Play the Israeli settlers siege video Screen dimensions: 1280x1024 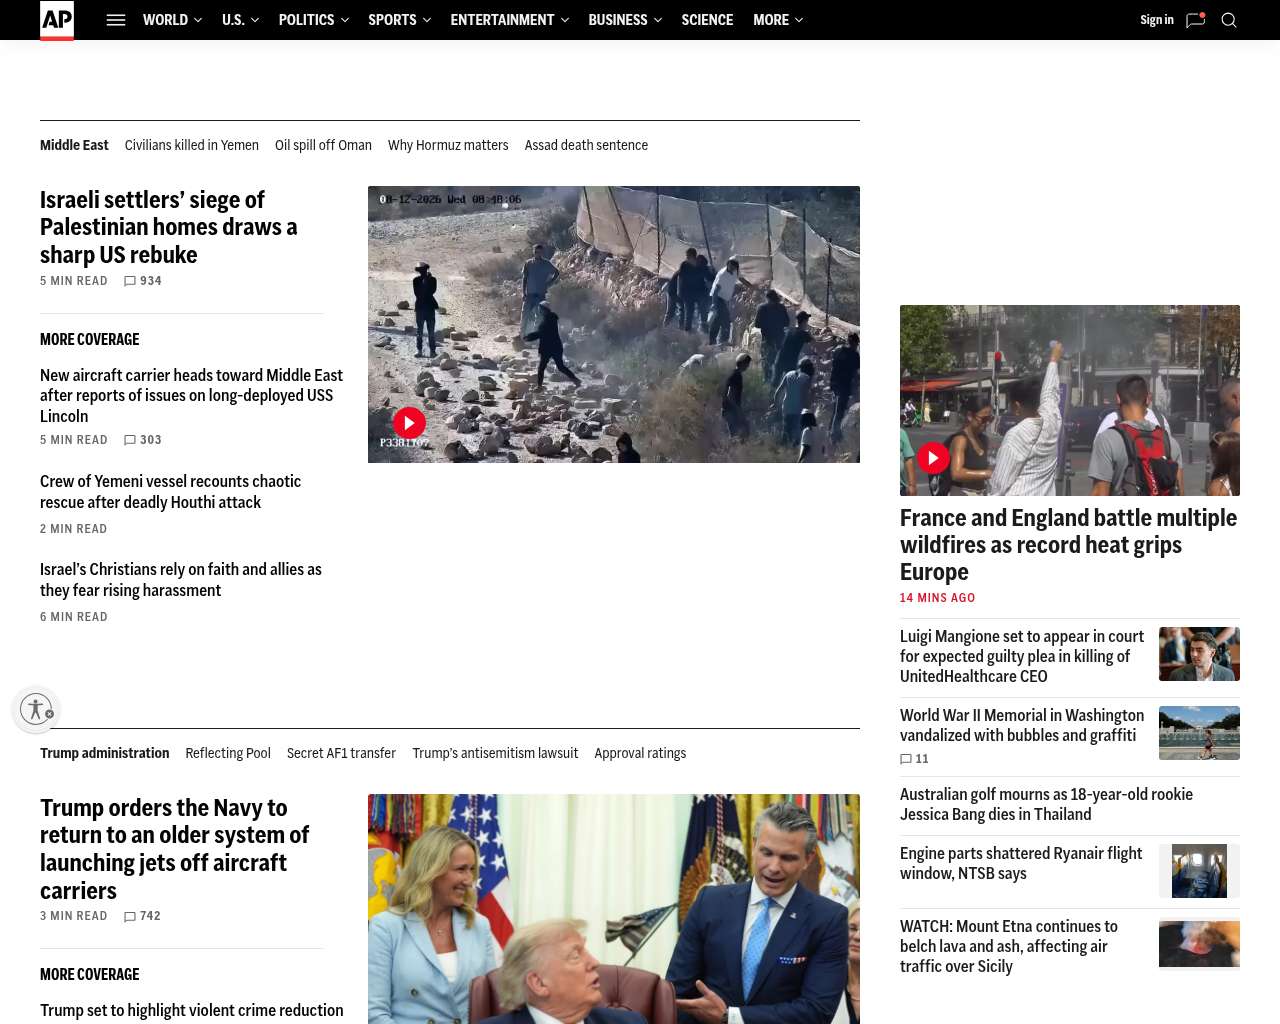(409, 423)
